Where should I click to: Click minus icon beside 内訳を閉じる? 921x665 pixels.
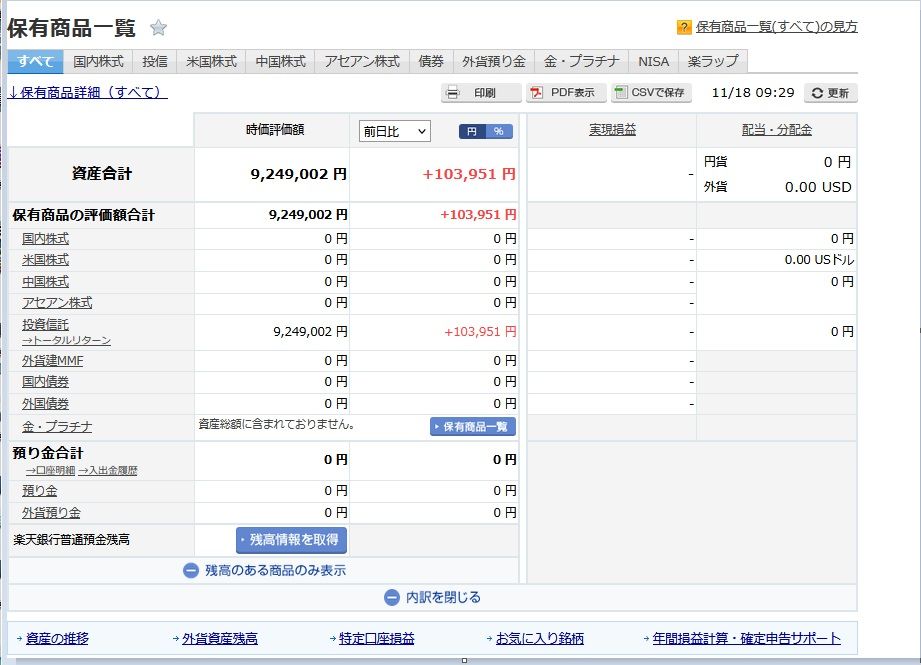[392, 597]
